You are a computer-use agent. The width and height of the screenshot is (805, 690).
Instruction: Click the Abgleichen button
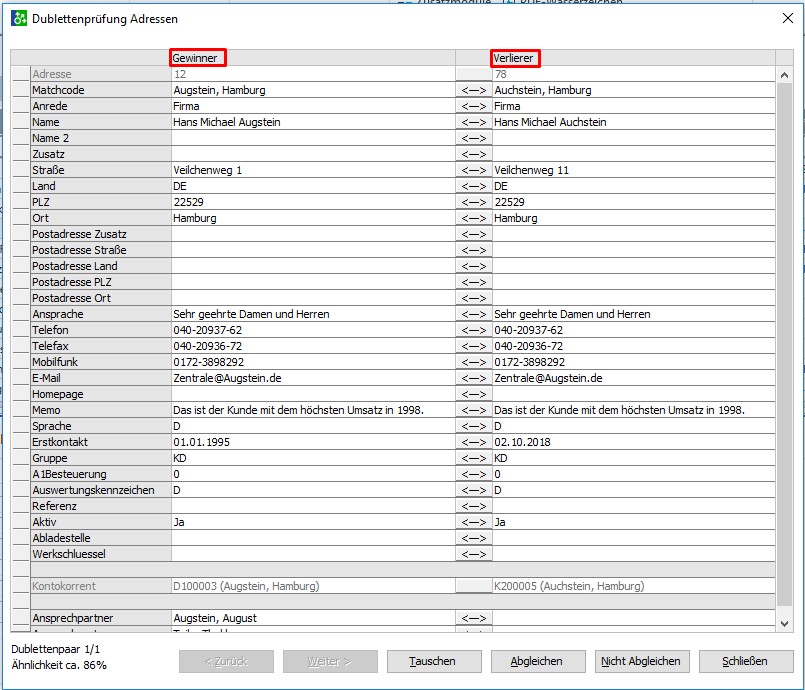click(538, 661)
